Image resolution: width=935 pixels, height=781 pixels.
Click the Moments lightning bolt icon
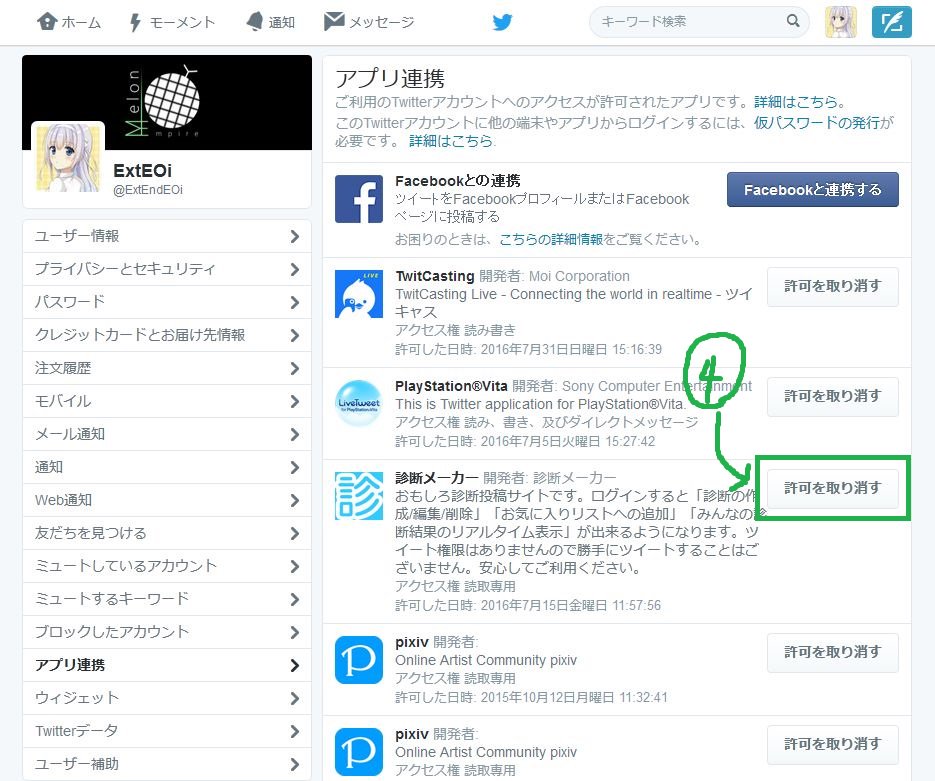[x=135, y=23]
